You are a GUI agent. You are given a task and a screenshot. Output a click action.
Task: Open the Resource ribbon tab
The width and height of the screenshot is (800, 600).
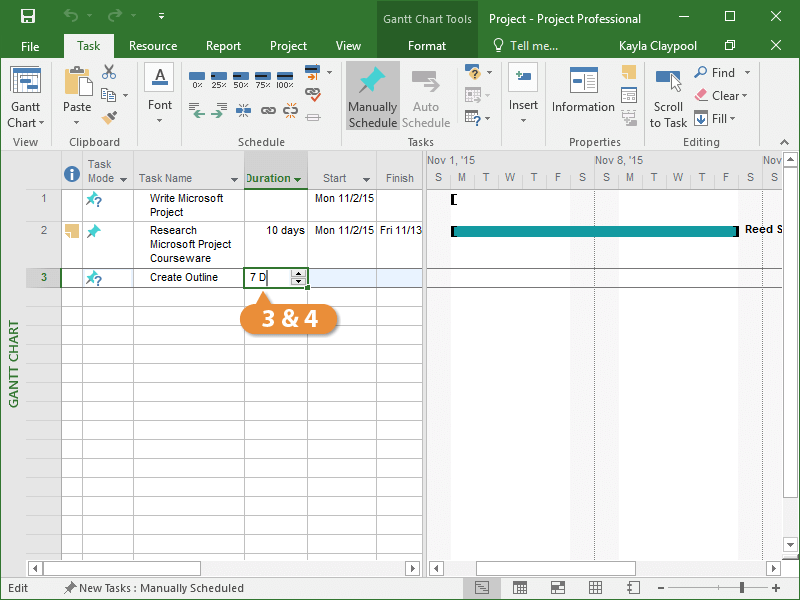(x=153, y=46)
